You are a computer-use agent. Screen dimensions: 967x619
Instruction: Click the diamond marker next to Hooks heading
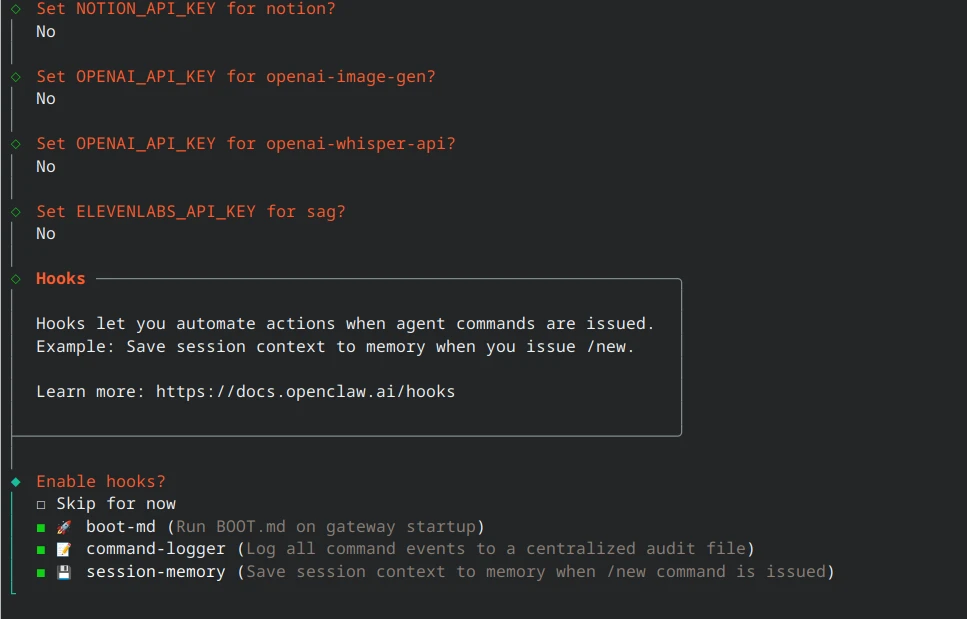[x=16, y=279]
